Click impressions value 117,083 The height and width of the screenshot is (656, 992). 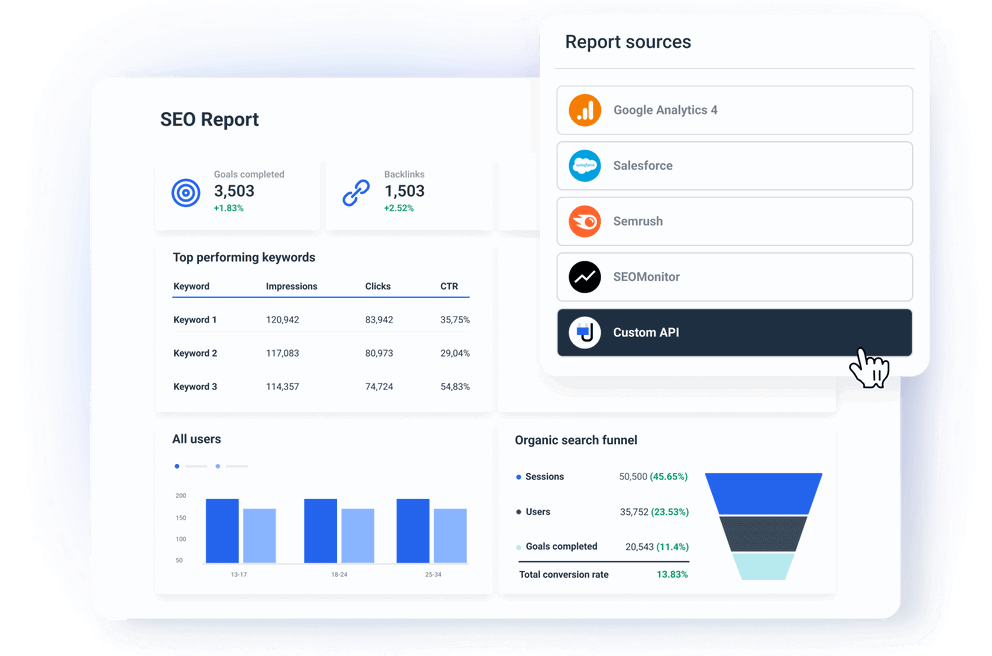[x=282, y=354]
